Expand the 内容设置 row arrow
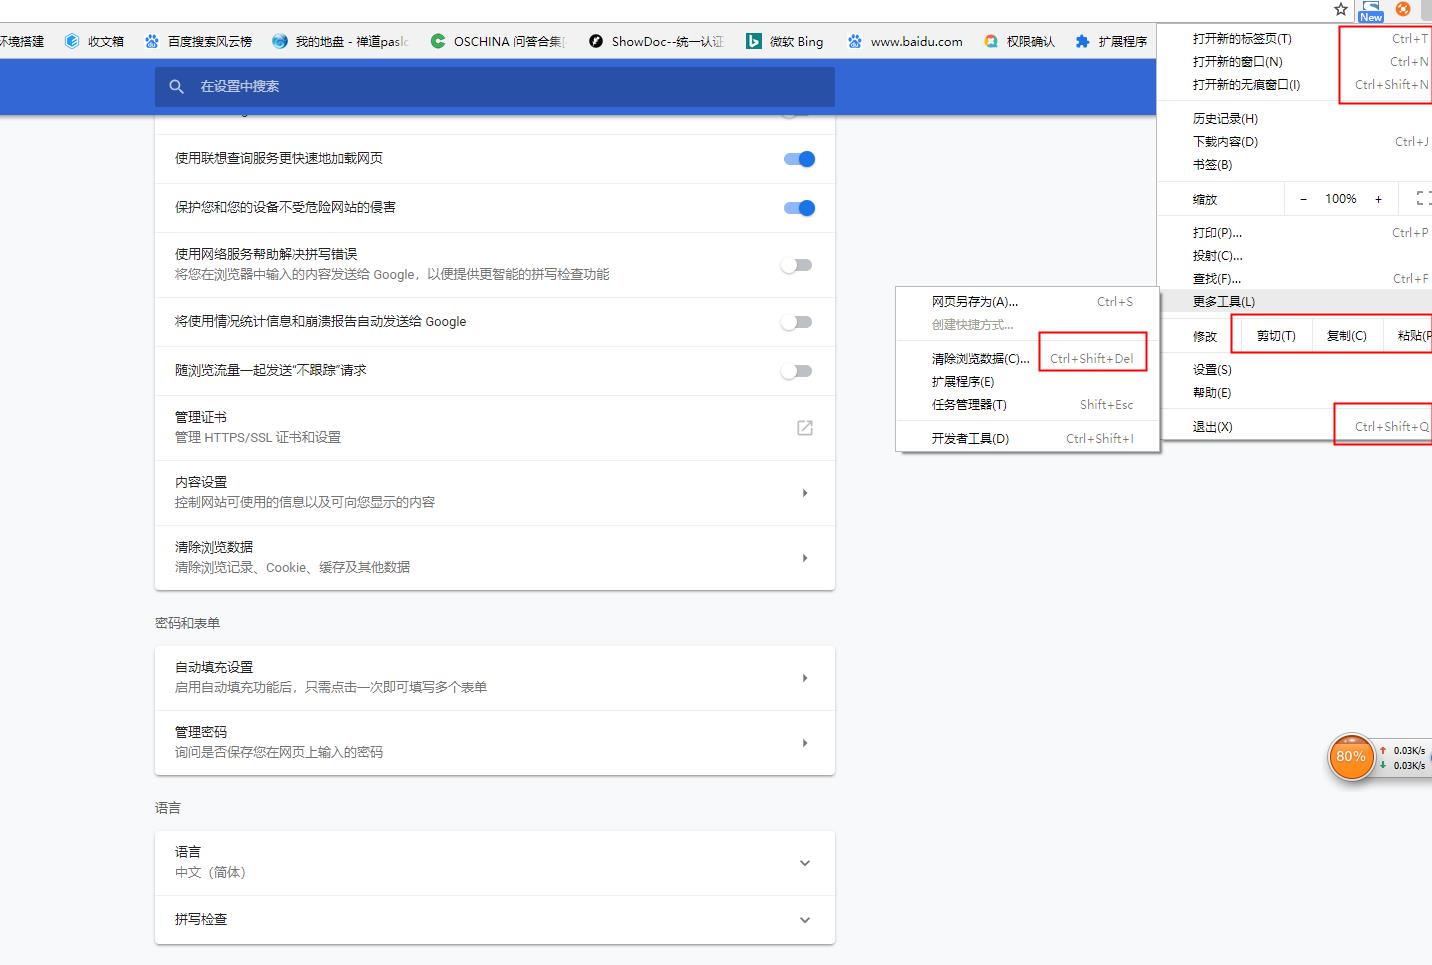This screenshot has height=965, width=1432. point(805,493)
